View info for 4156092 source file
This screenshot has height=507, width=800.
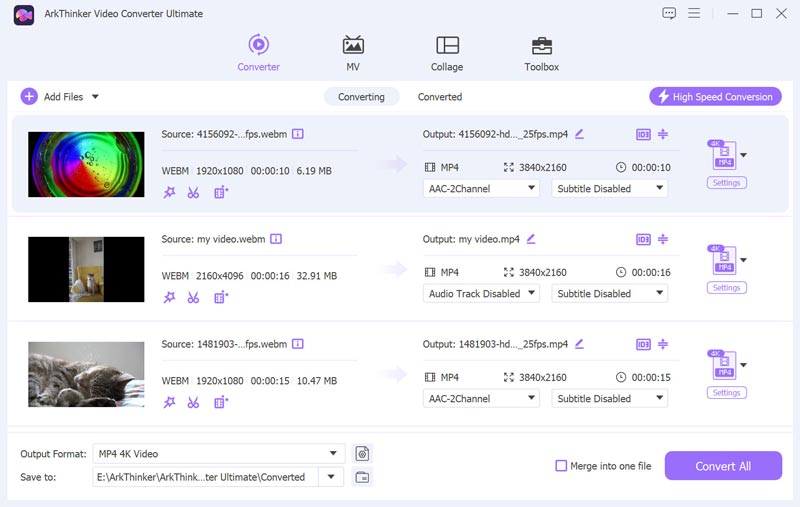tap(297, 134)
